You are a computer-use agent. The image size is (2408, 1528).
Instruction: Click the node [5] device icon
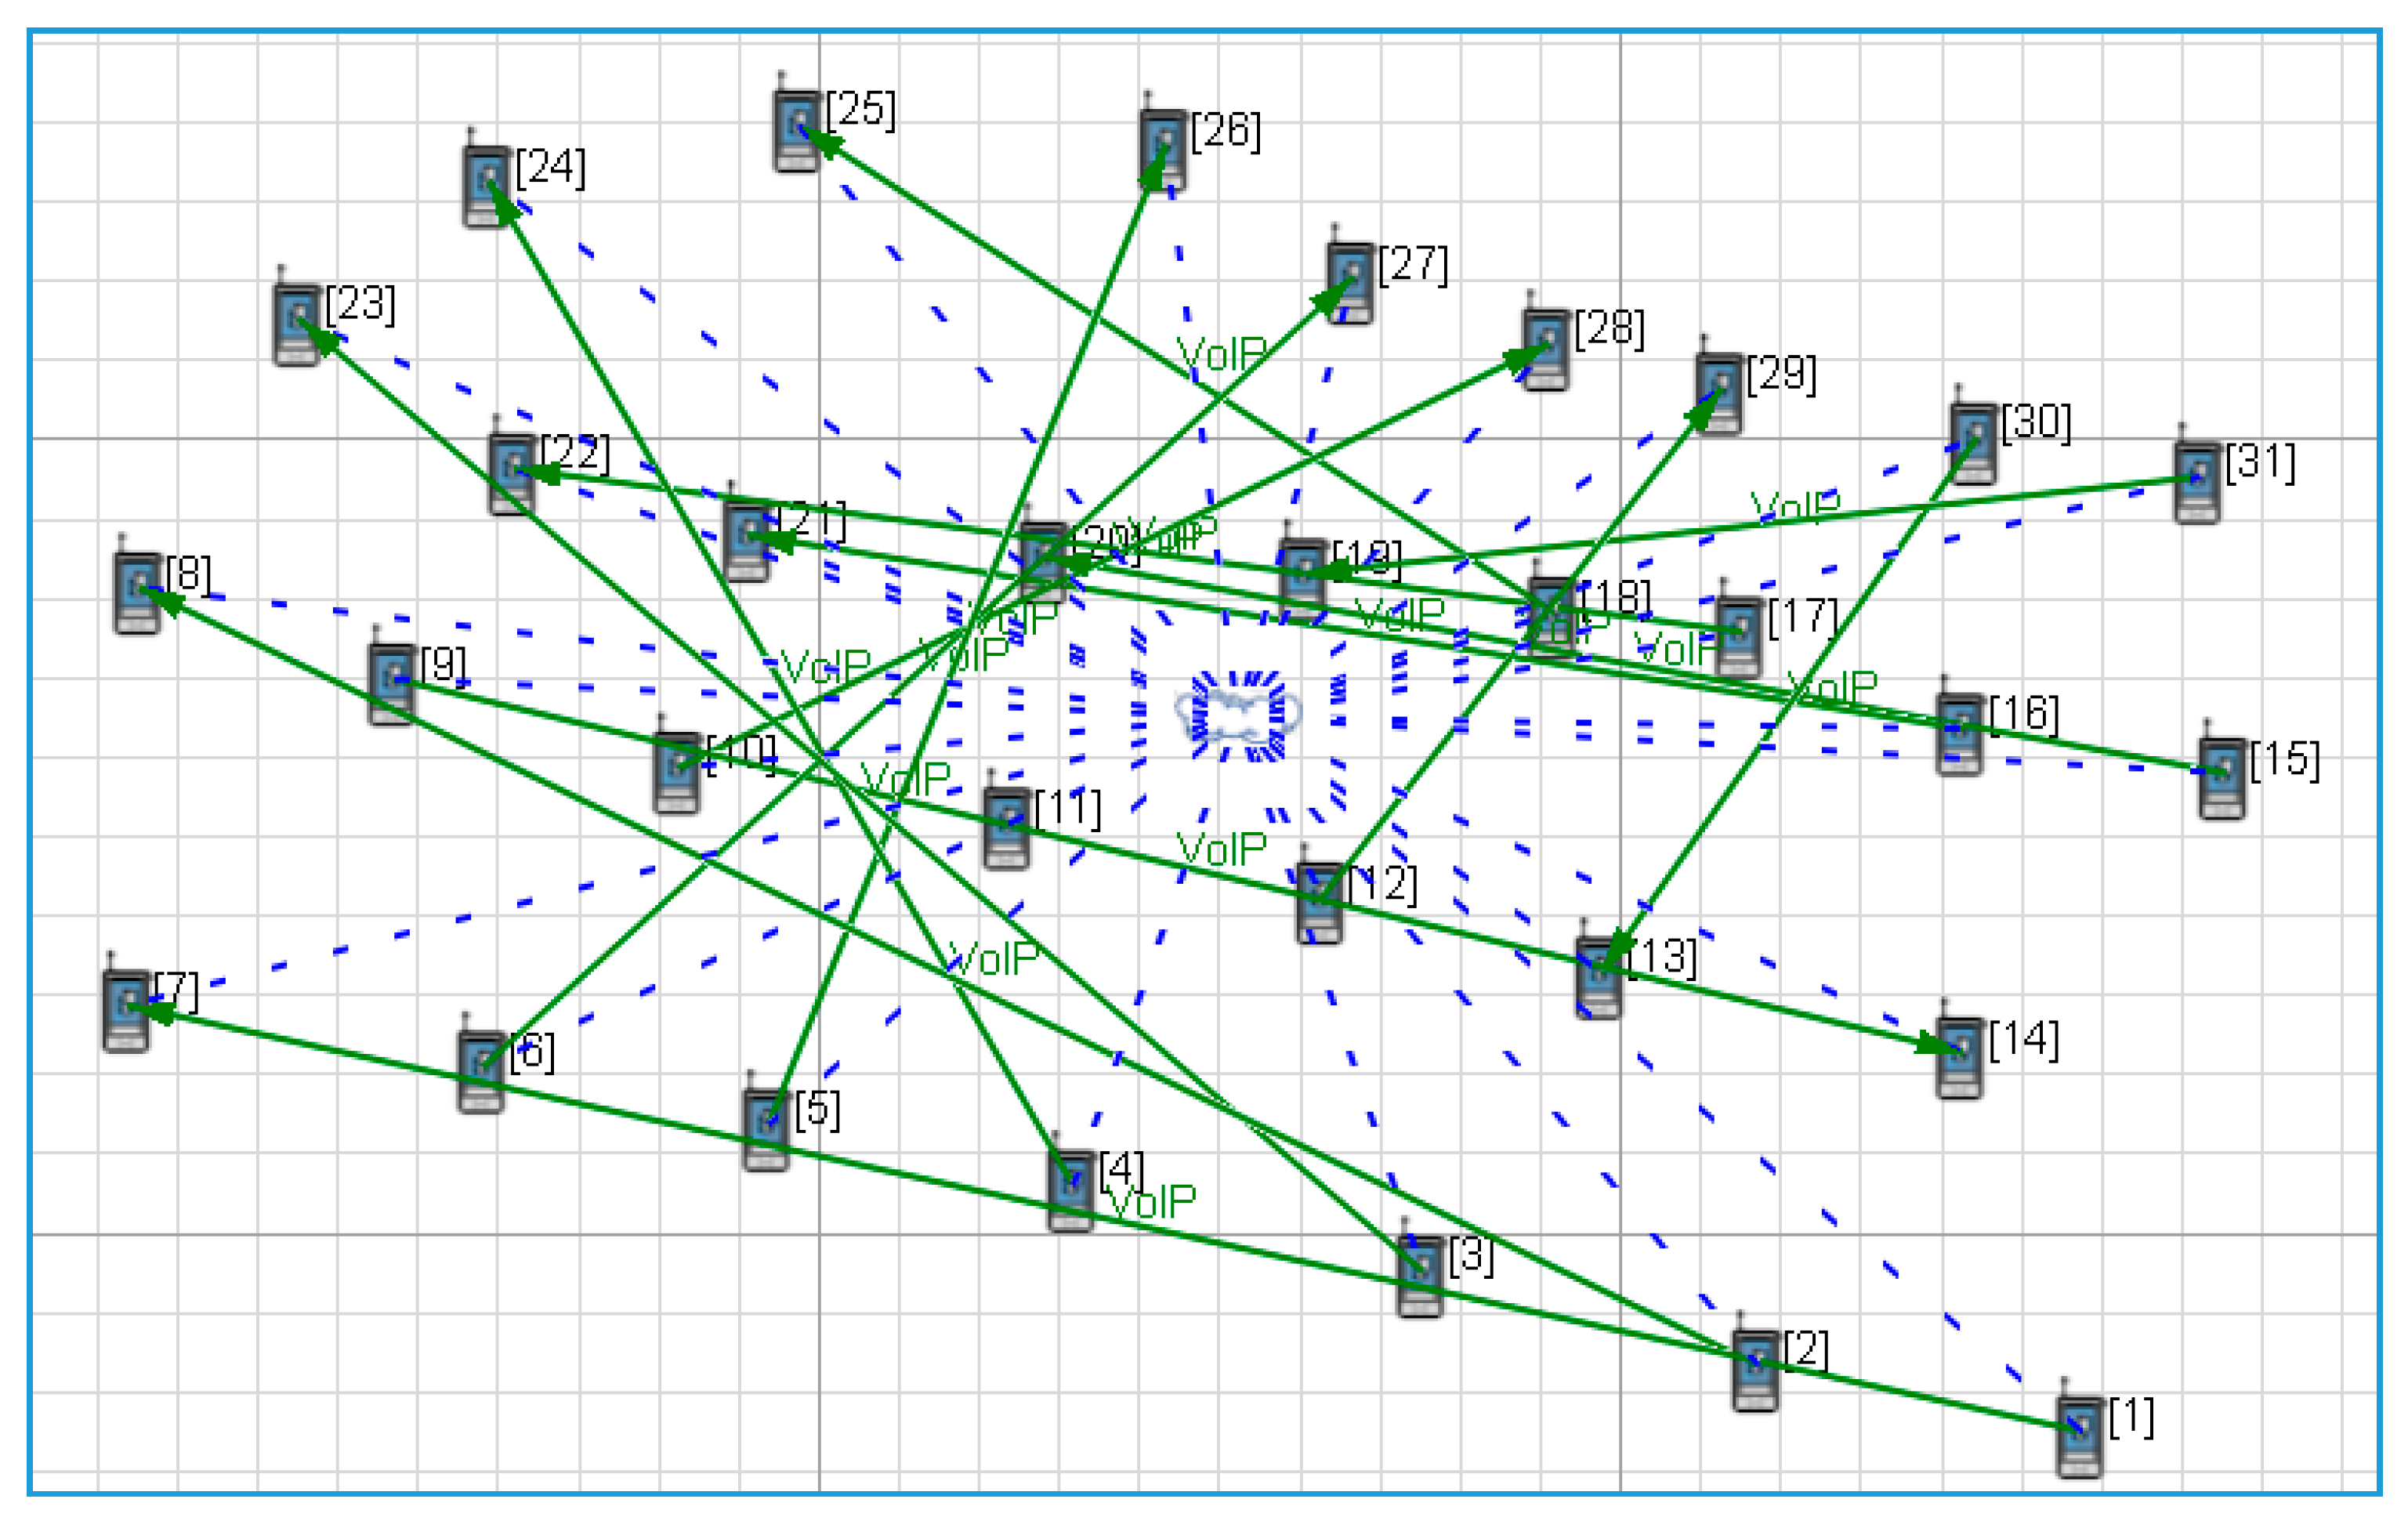click(766, 1129)
